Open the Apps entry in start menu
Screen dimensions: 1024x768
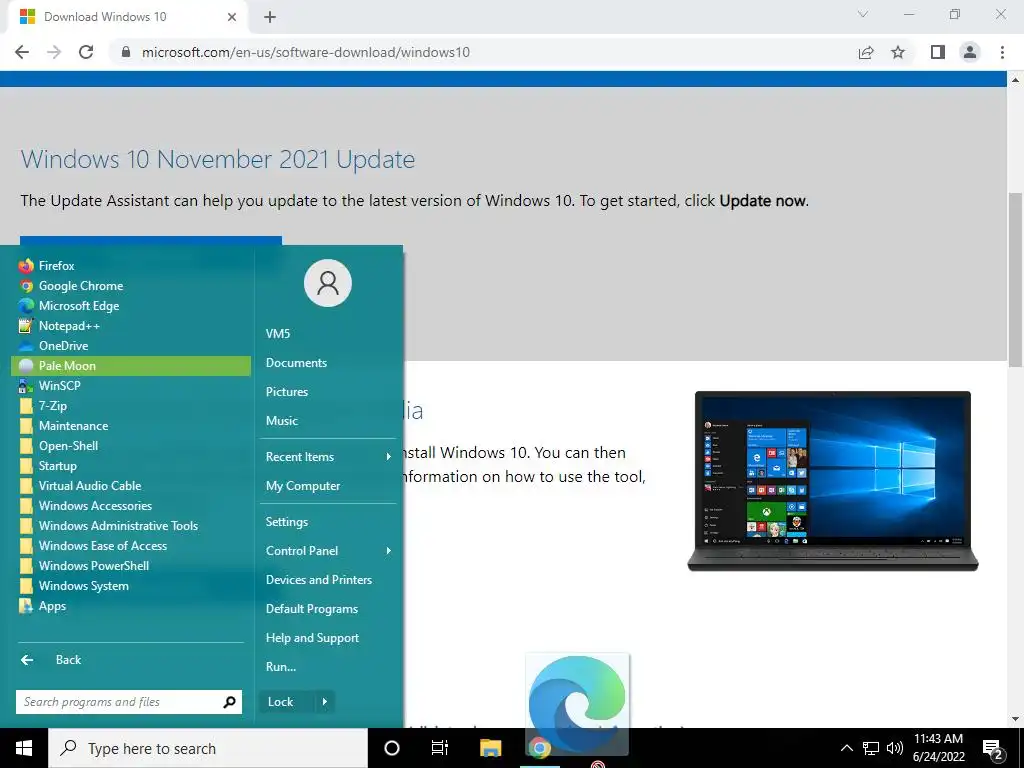131,606
